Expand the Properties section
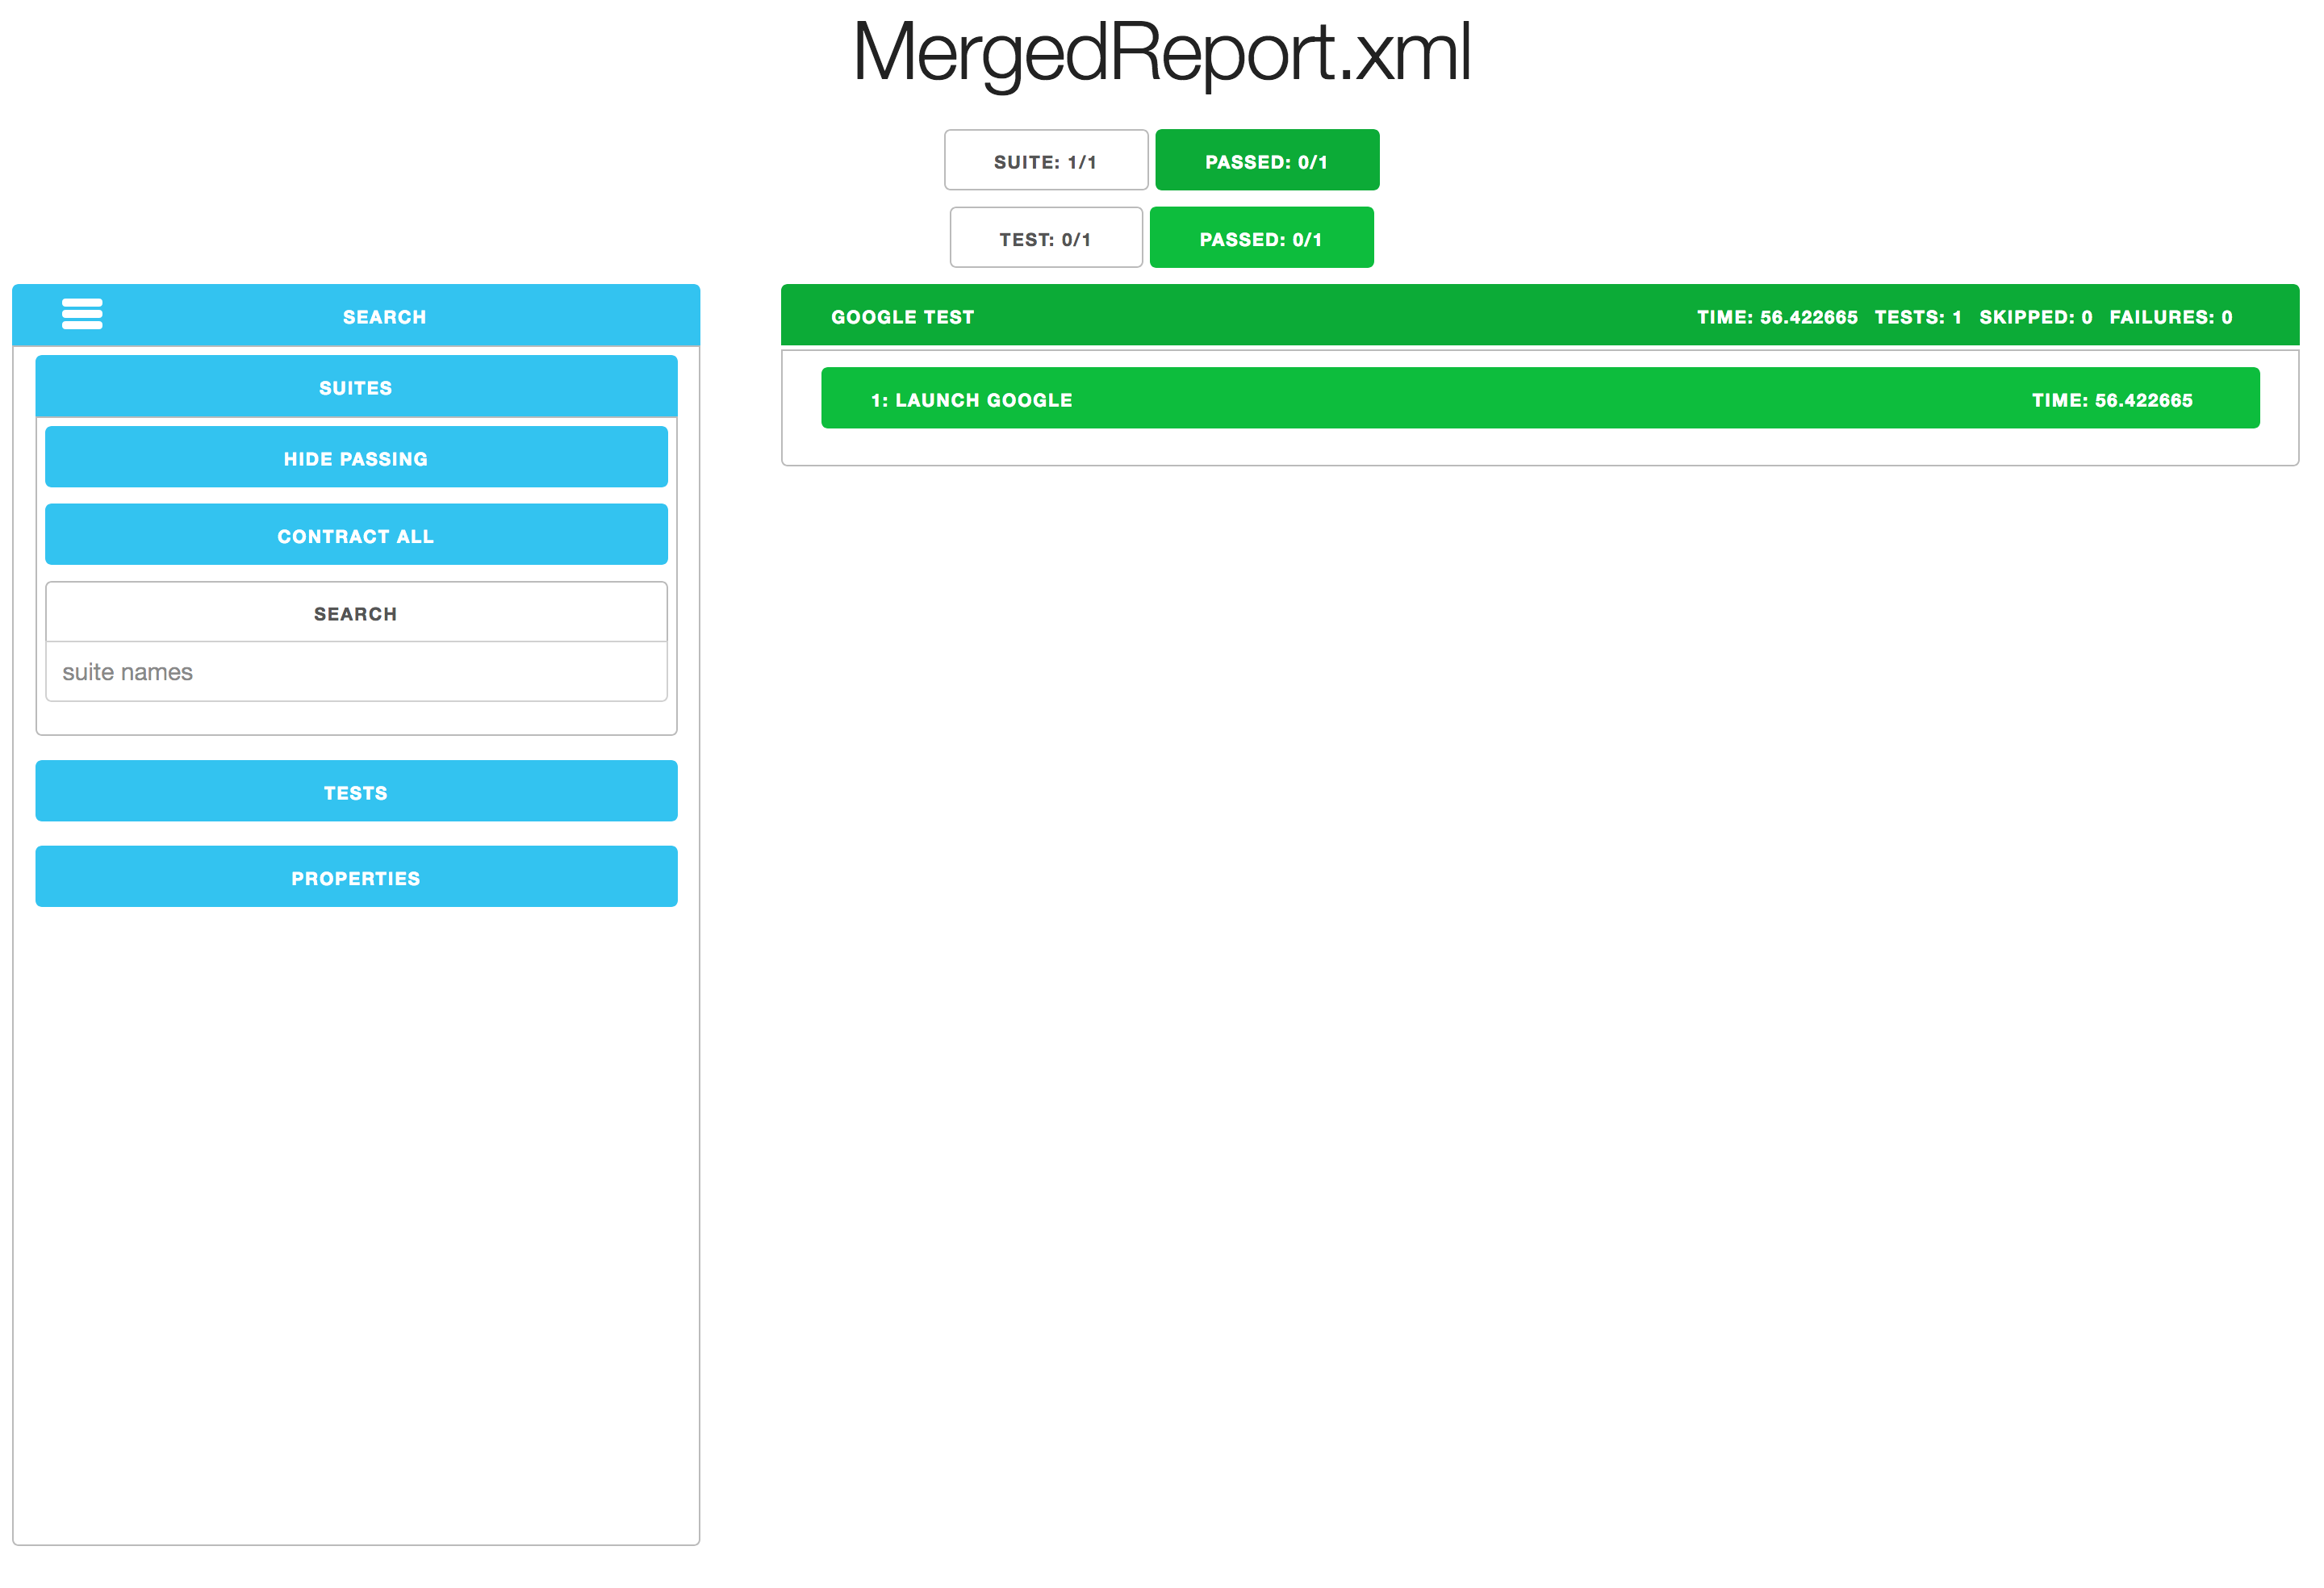Screen dimensions: 2324x1588 (x=356, y=878)
